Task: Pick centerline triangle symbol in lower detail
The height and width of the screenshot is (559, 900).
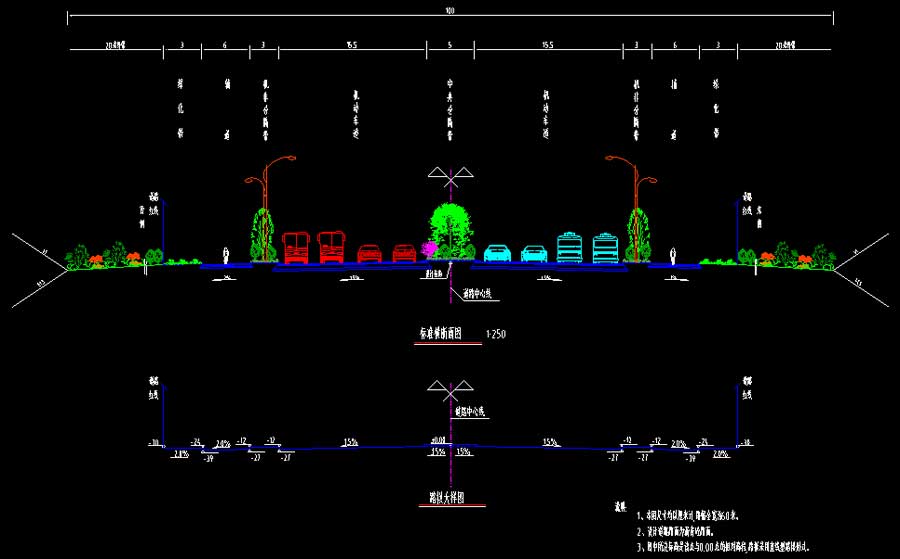Action: tap(451, 390)
